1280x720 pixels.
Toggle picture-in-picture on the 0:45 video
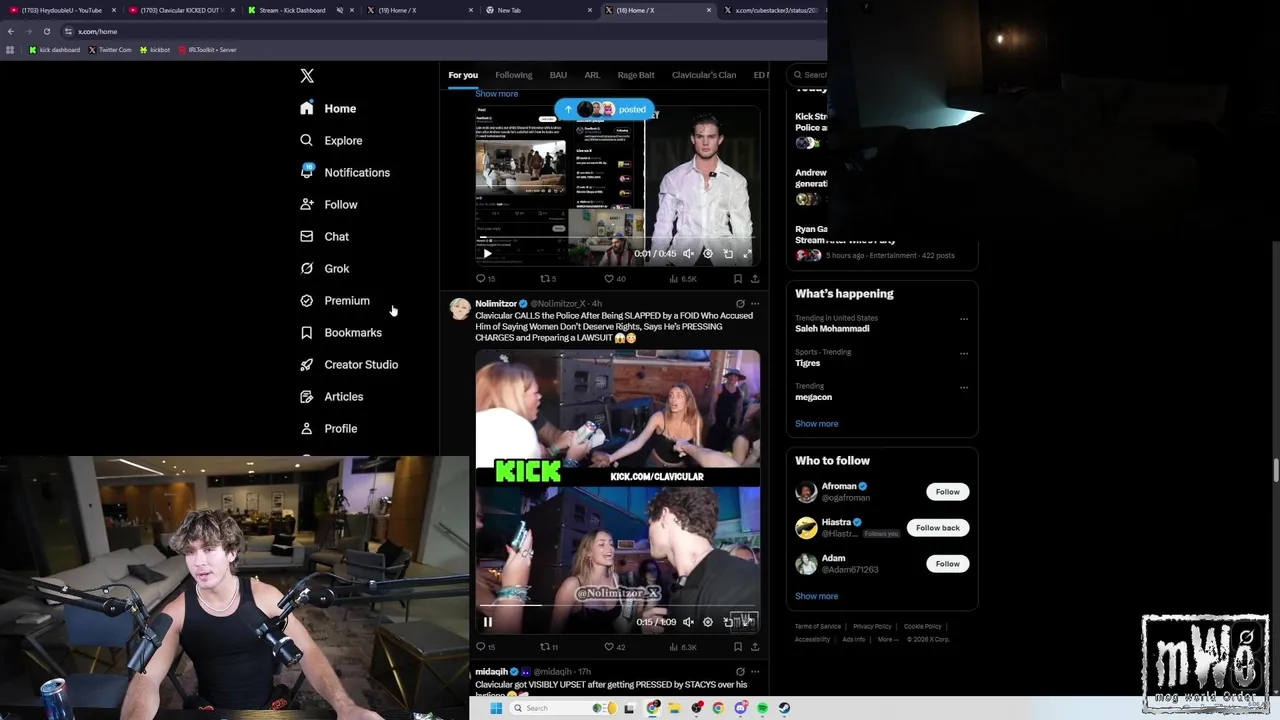click(x=728, y=254)
